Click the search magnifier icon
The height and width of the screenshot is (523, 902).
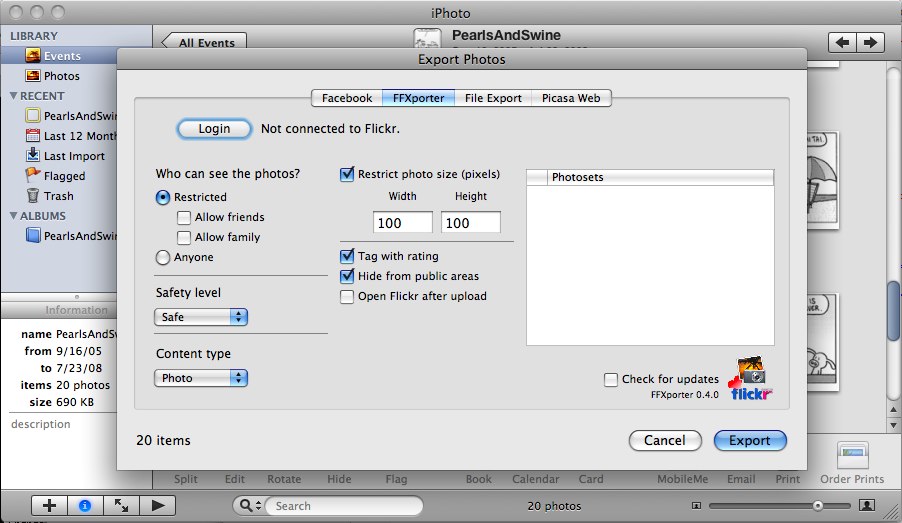pos(246,506)
